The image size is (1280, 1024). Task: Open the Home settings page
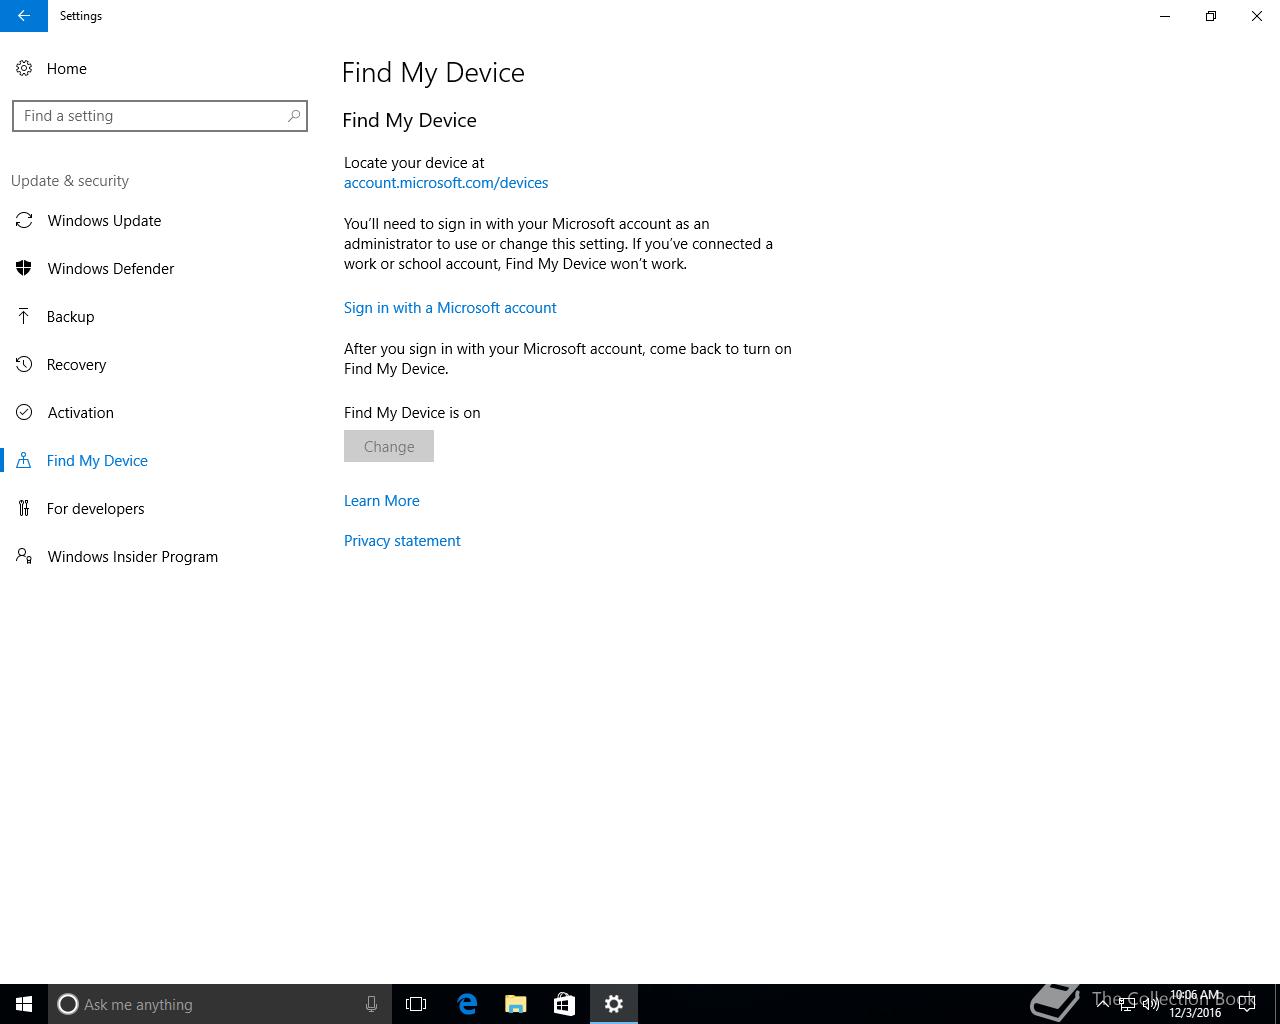pos(66,69)
